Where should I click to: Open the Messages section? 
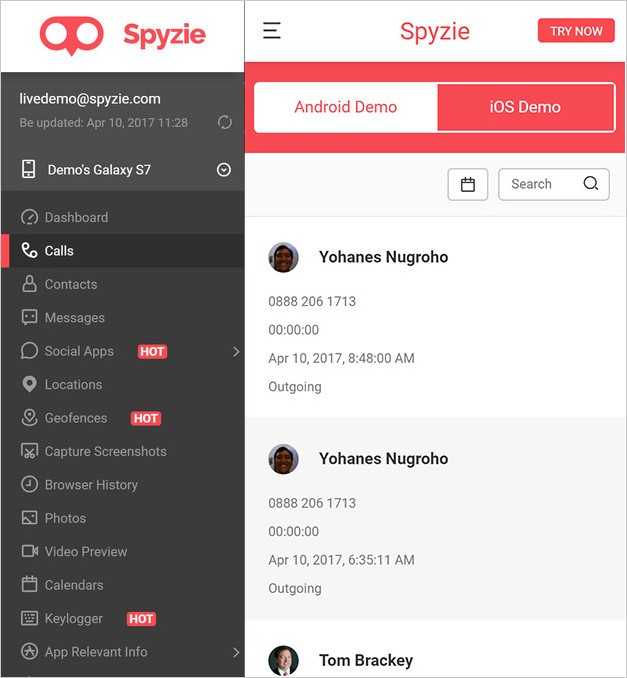tap(74, 318)
